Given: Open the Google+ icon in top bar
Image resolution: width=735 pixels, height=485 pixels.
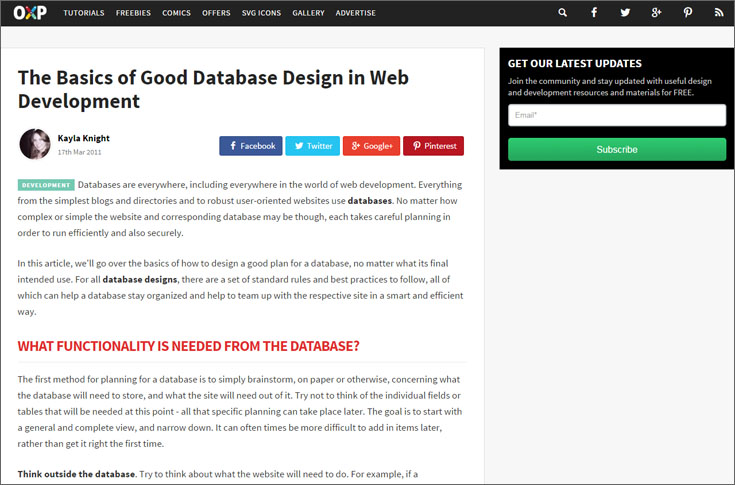Looking at the screenshot, I should (x=656, y=13).
